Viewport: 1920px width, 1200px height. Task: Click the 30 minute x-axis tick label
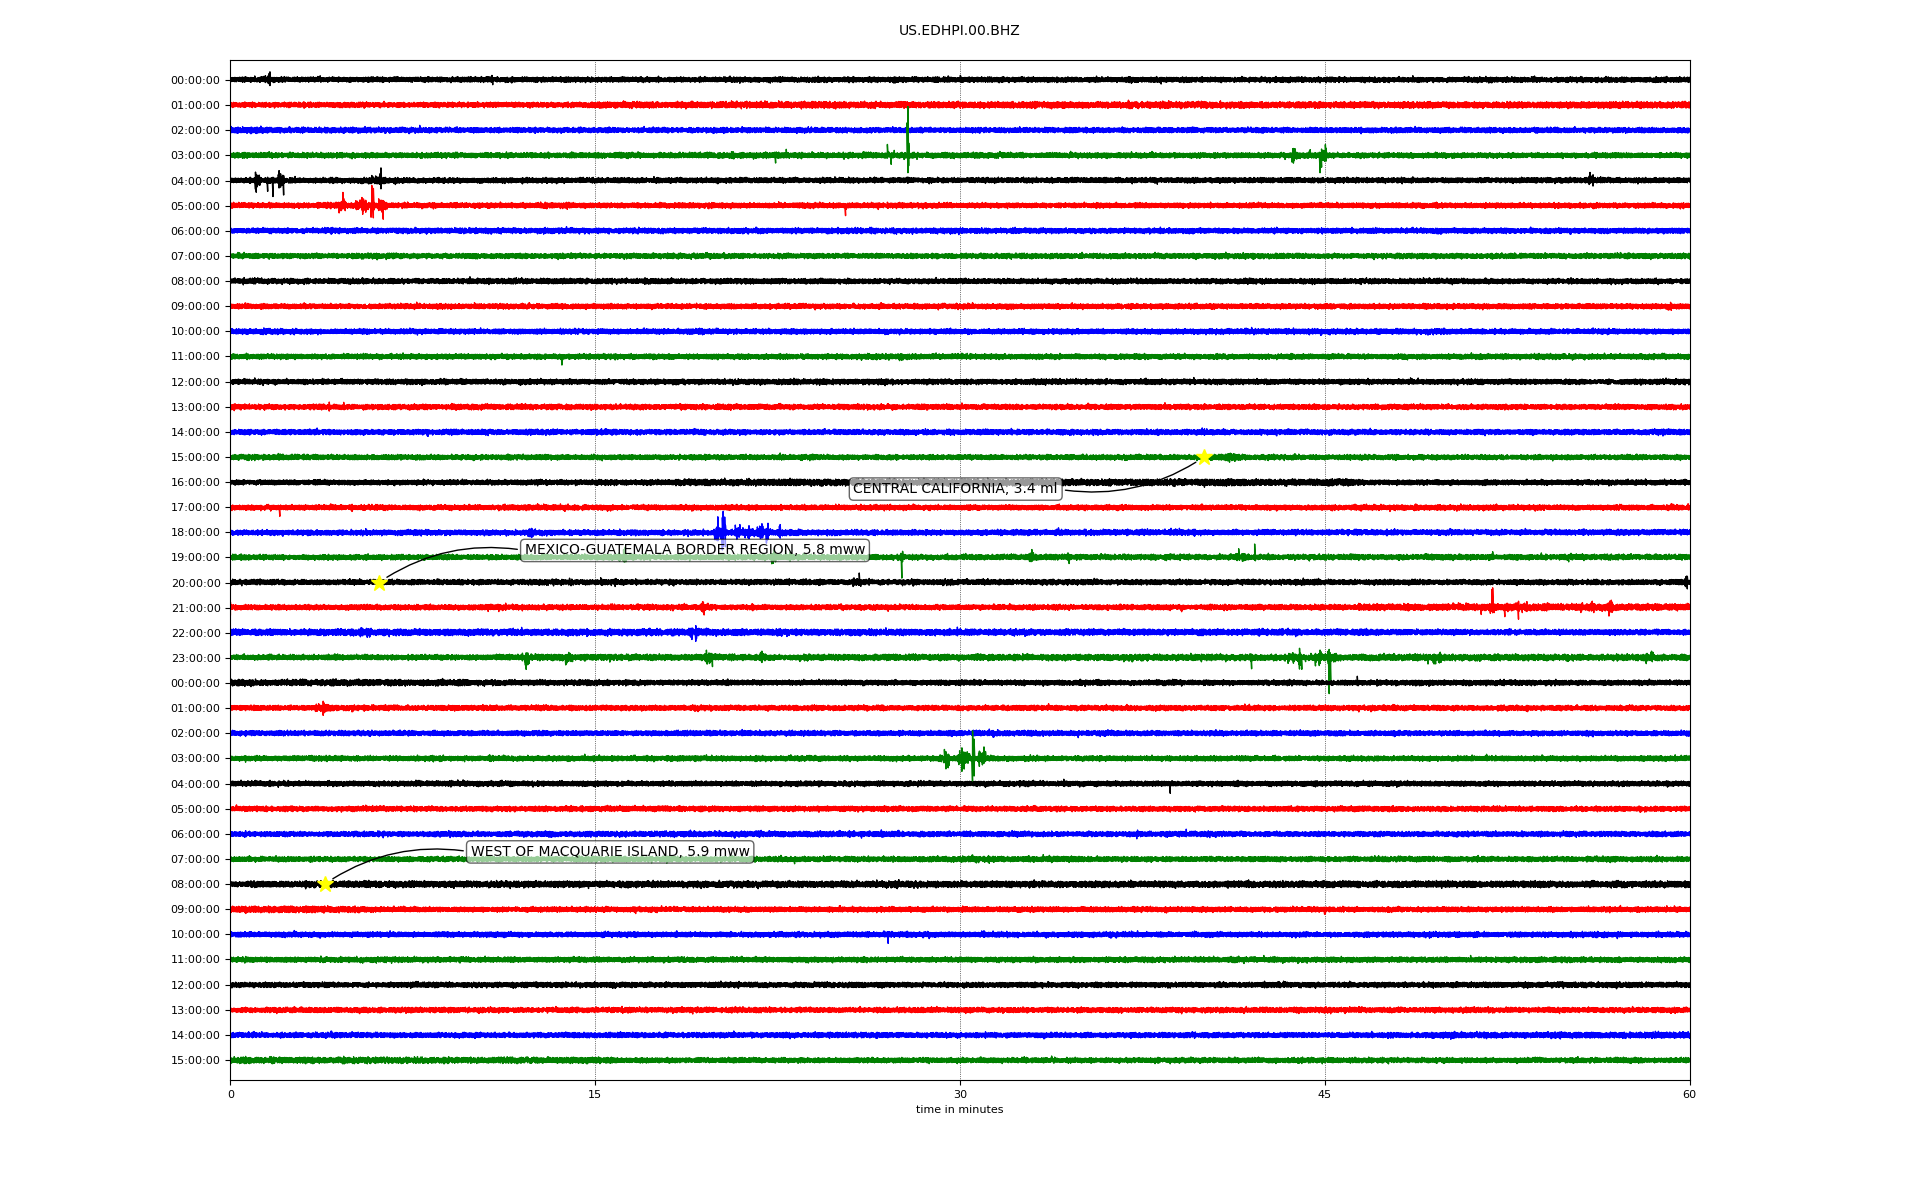coord(960,1094)
